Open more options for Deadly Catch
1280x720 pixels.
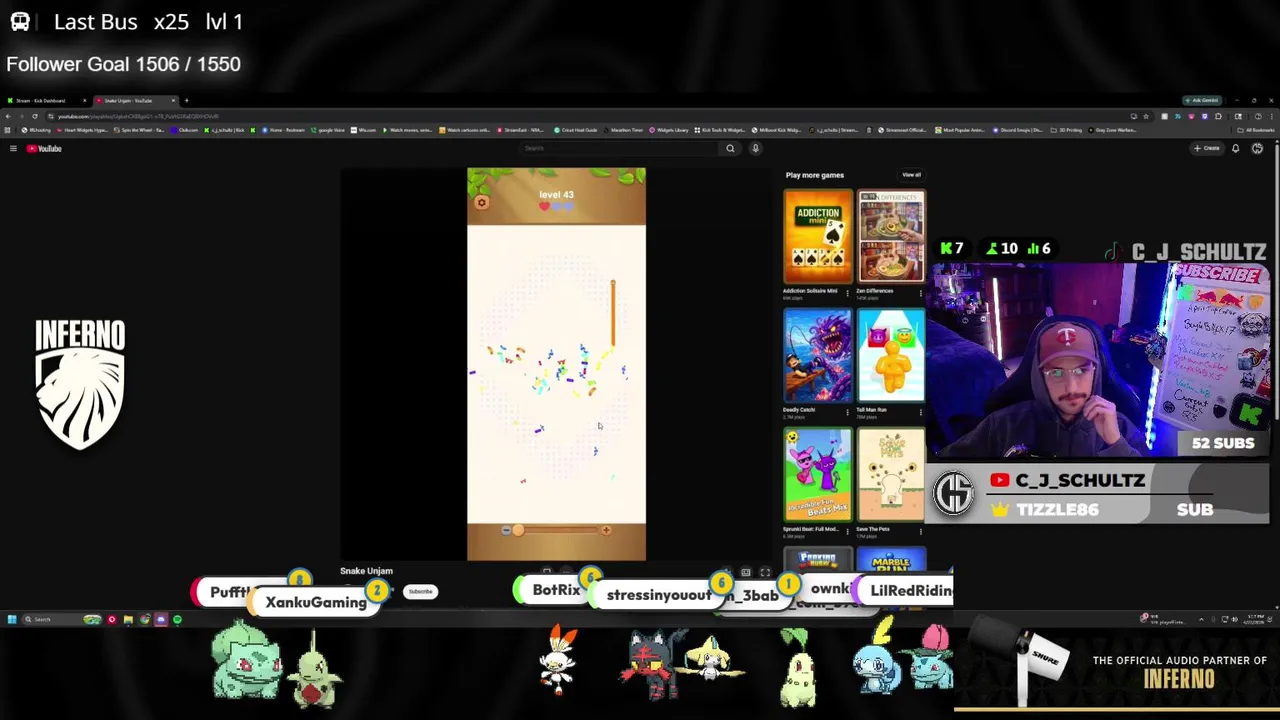point(848,412)
